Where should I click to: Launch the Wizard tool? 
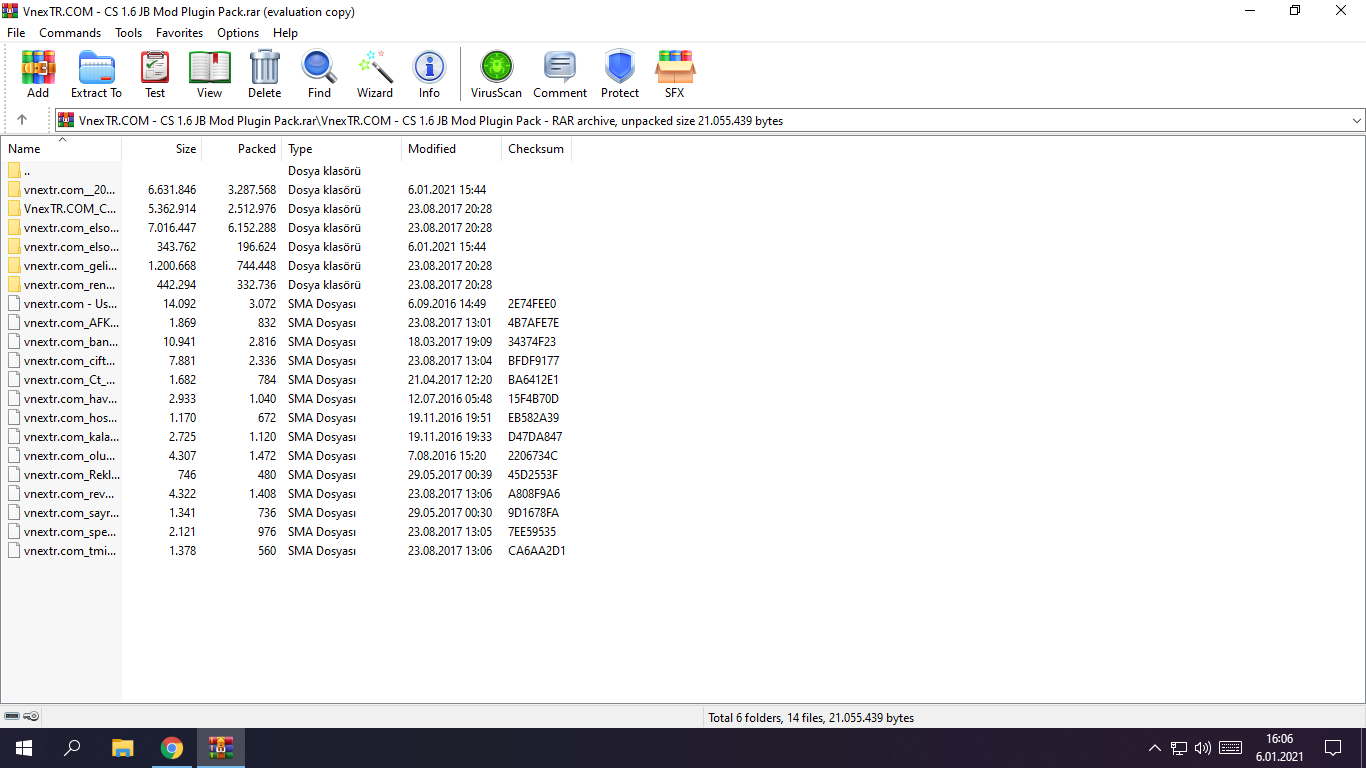375,75
